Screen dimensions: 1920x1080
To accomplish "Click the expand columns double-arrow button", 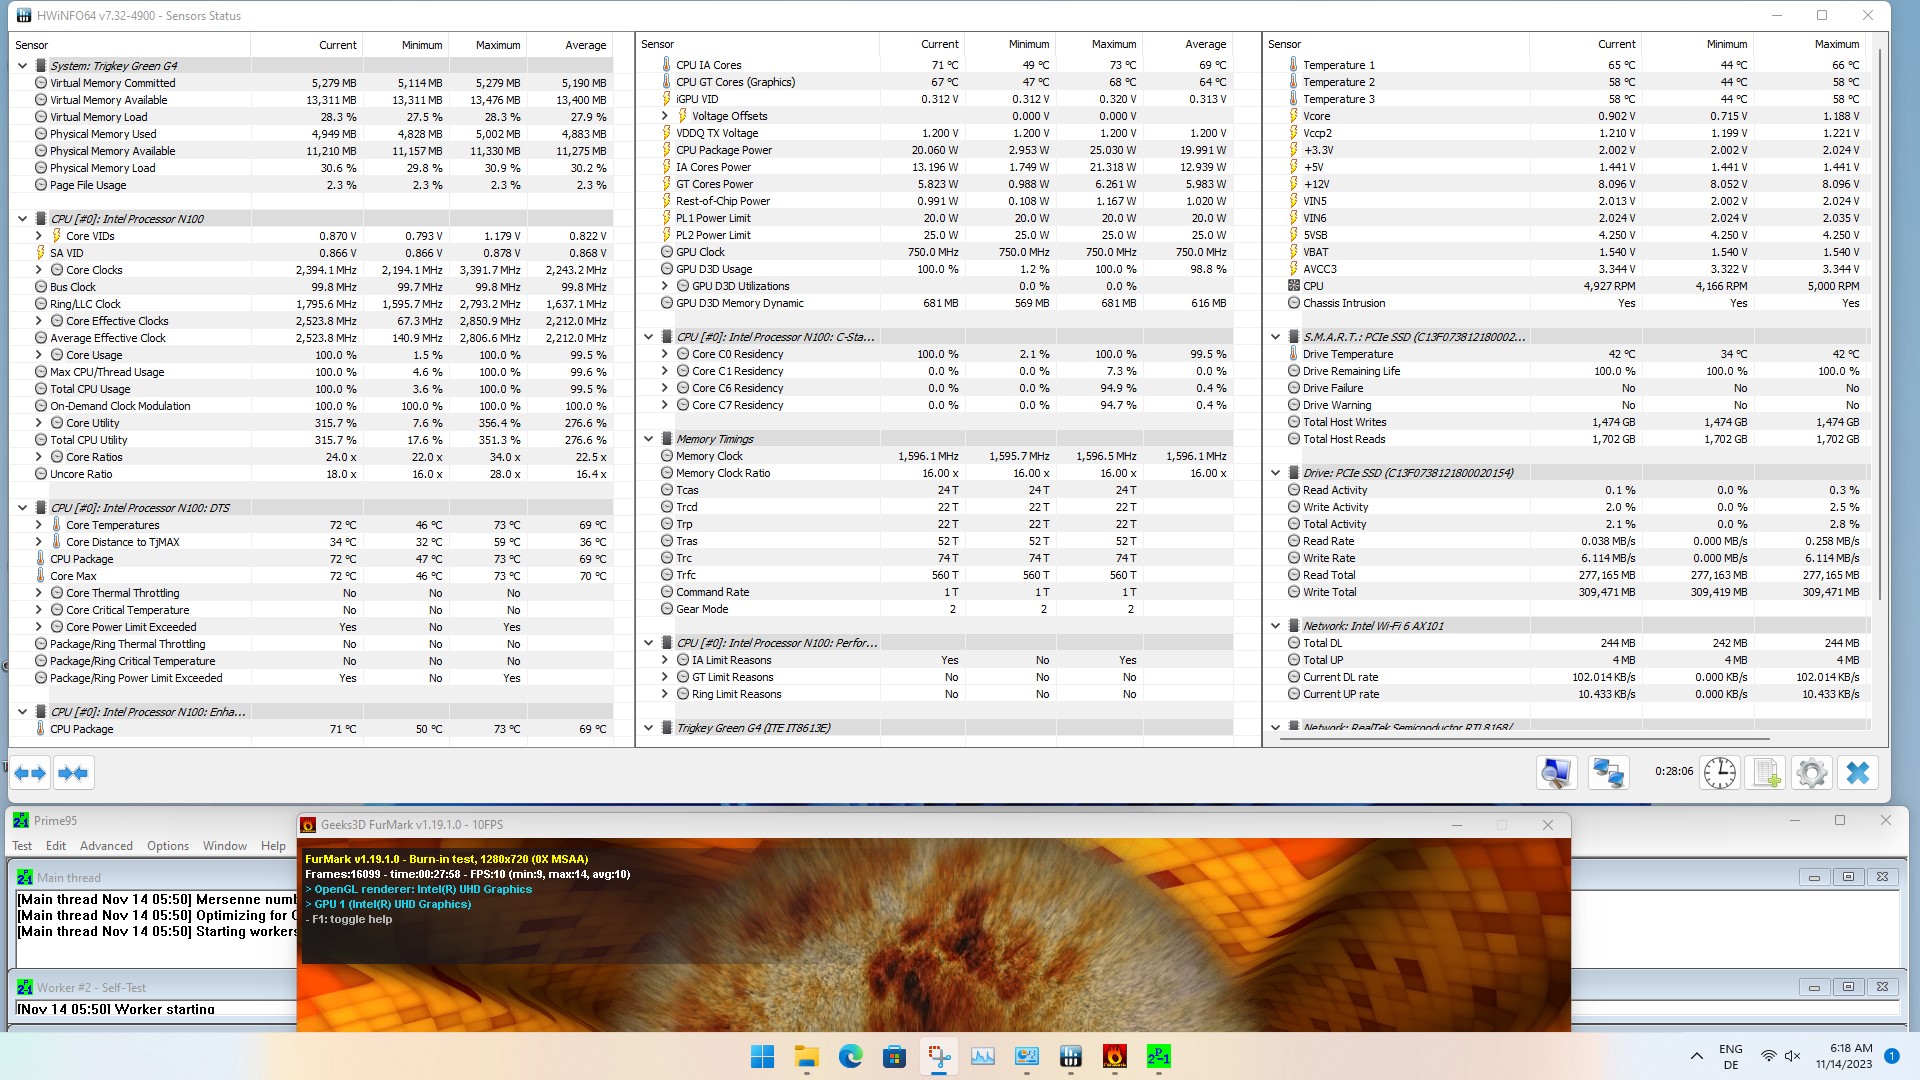I will 30,773.
